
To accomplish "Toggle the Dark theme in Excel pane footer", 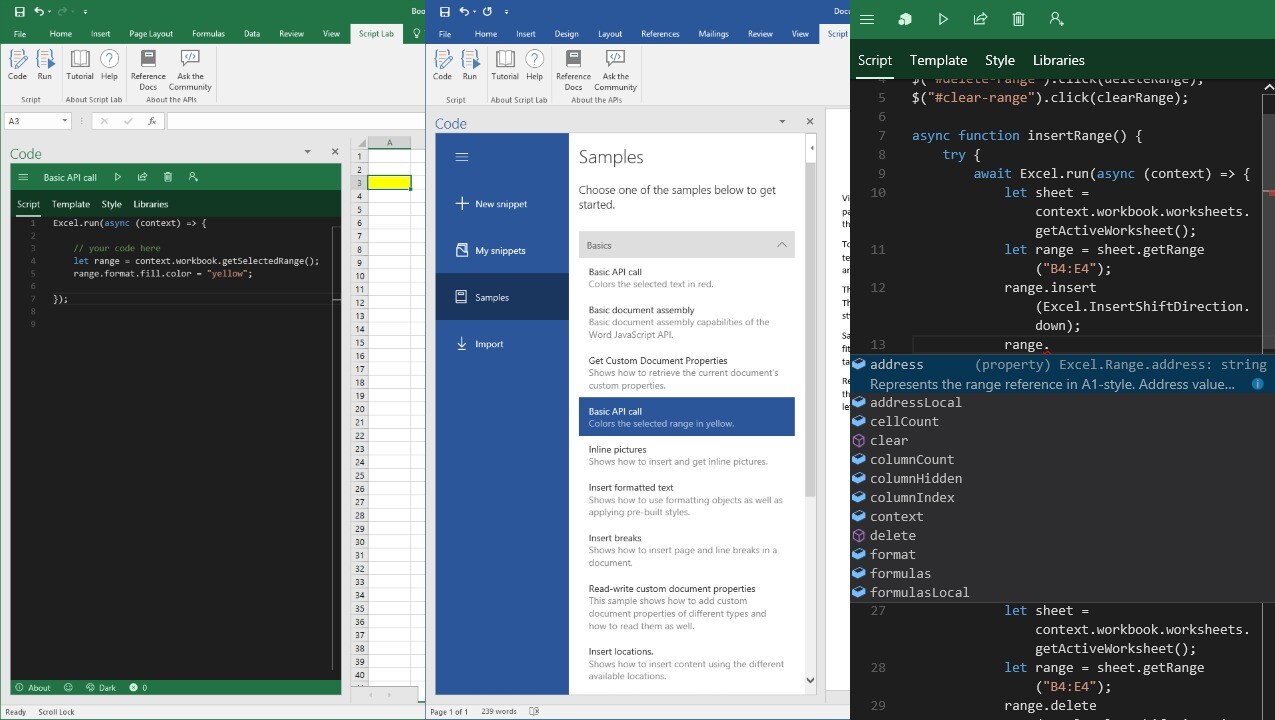I will click(101, 687).
